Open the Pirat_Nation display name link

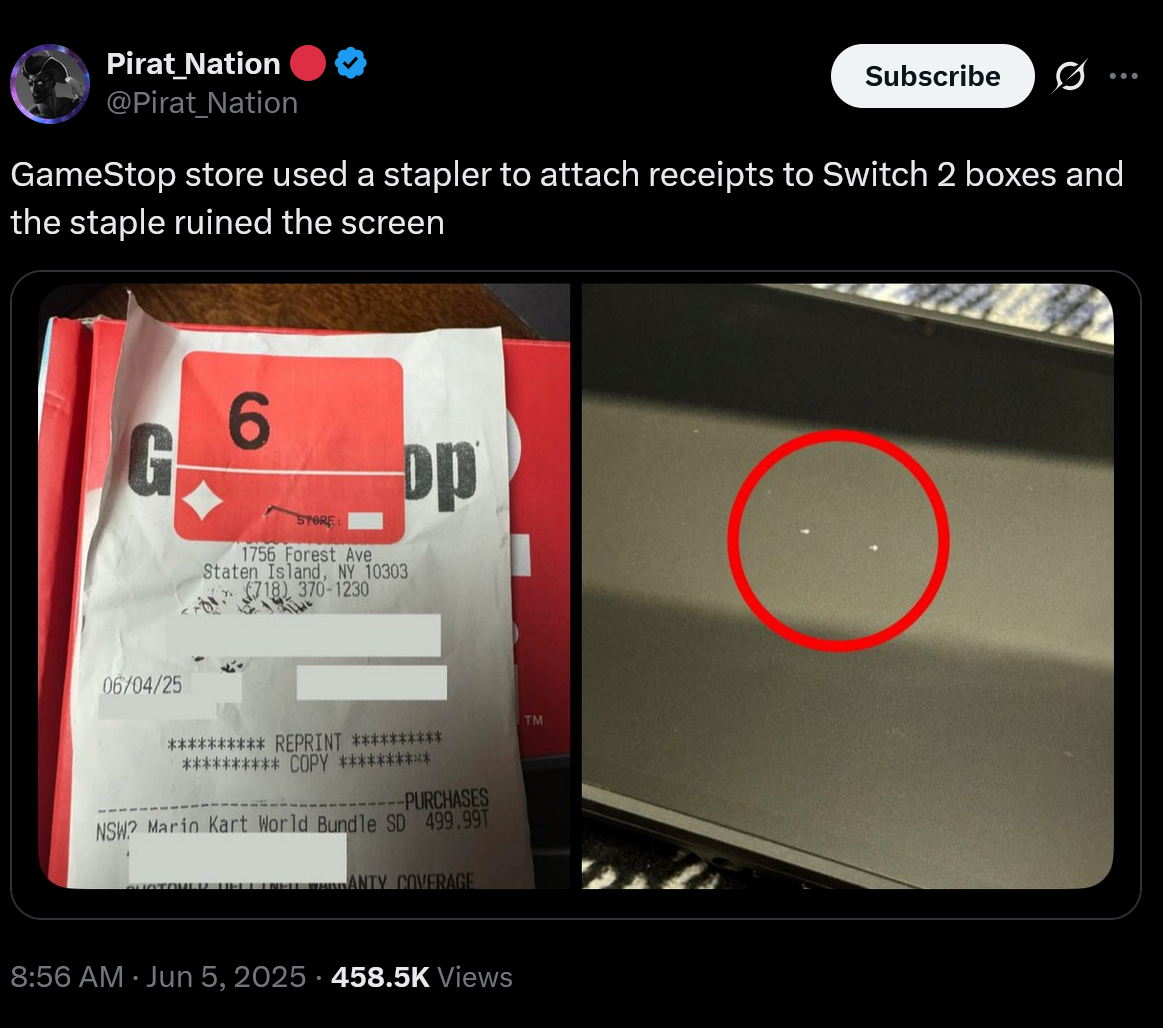click(193, 64)
